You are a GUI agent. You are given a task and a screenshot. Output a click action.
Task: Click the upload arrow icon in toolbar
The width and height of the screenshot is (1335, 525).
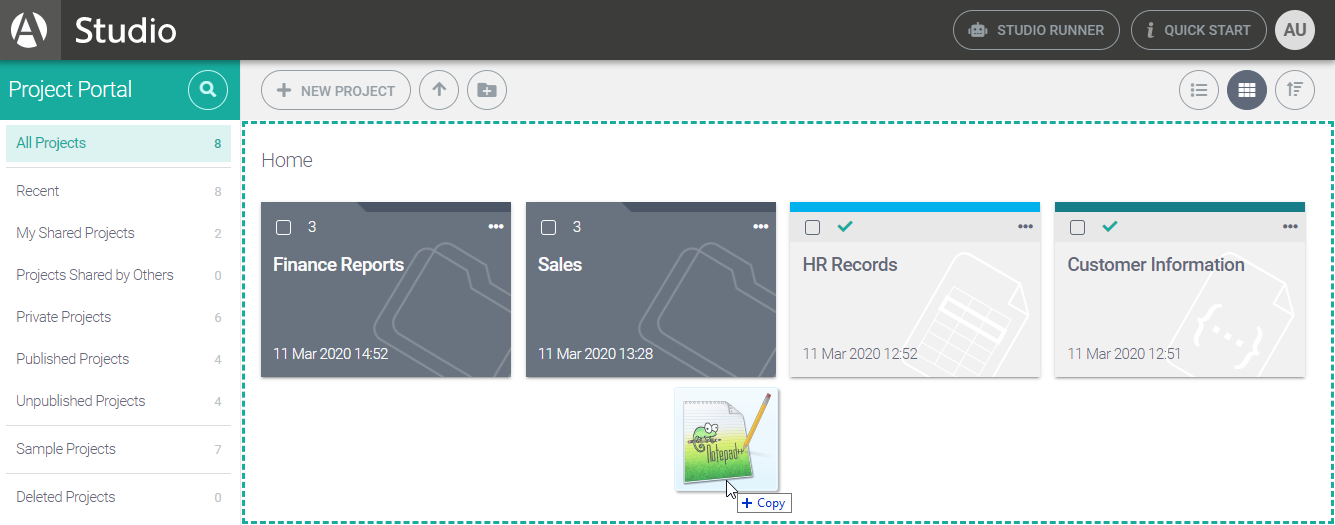[439, 90]
